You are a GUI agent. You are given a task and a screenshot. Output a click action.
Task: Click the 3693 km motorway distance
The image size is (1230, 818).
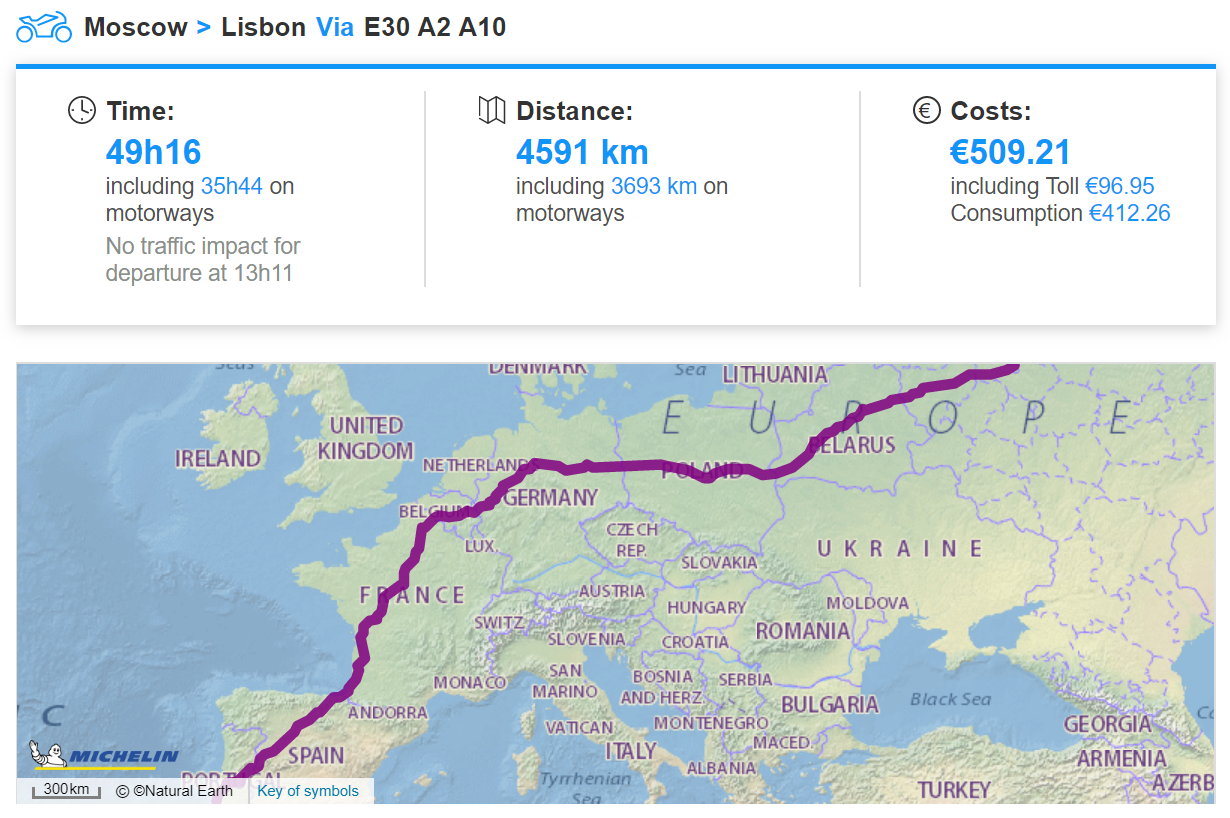click(654, 186)
